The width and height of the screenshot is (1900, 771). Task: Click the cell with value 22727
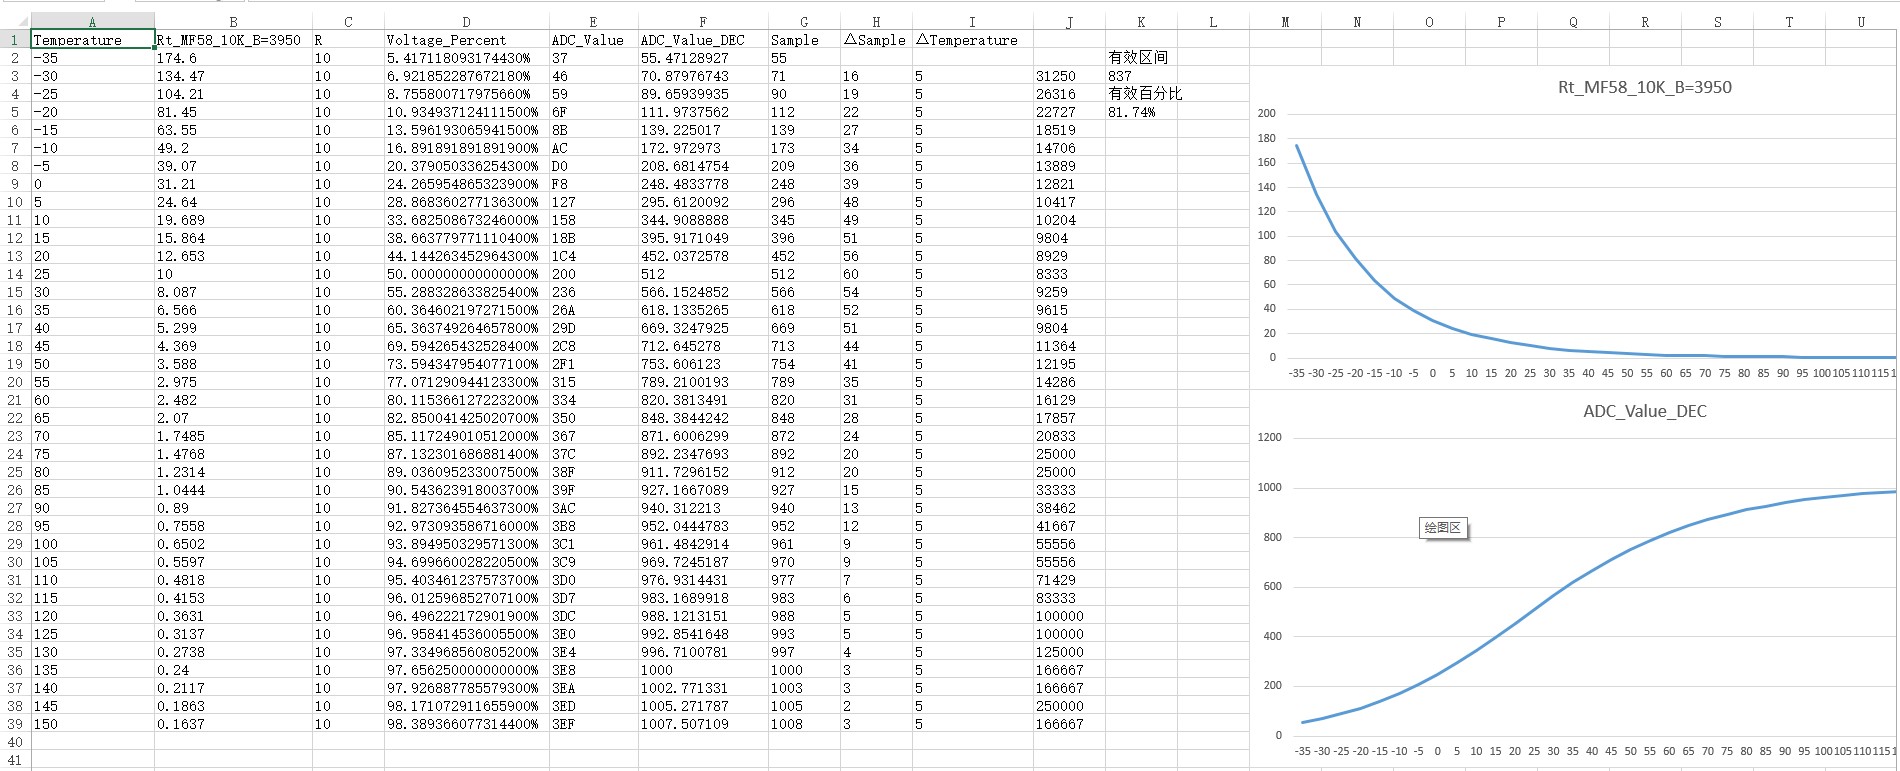[1069, 112]
